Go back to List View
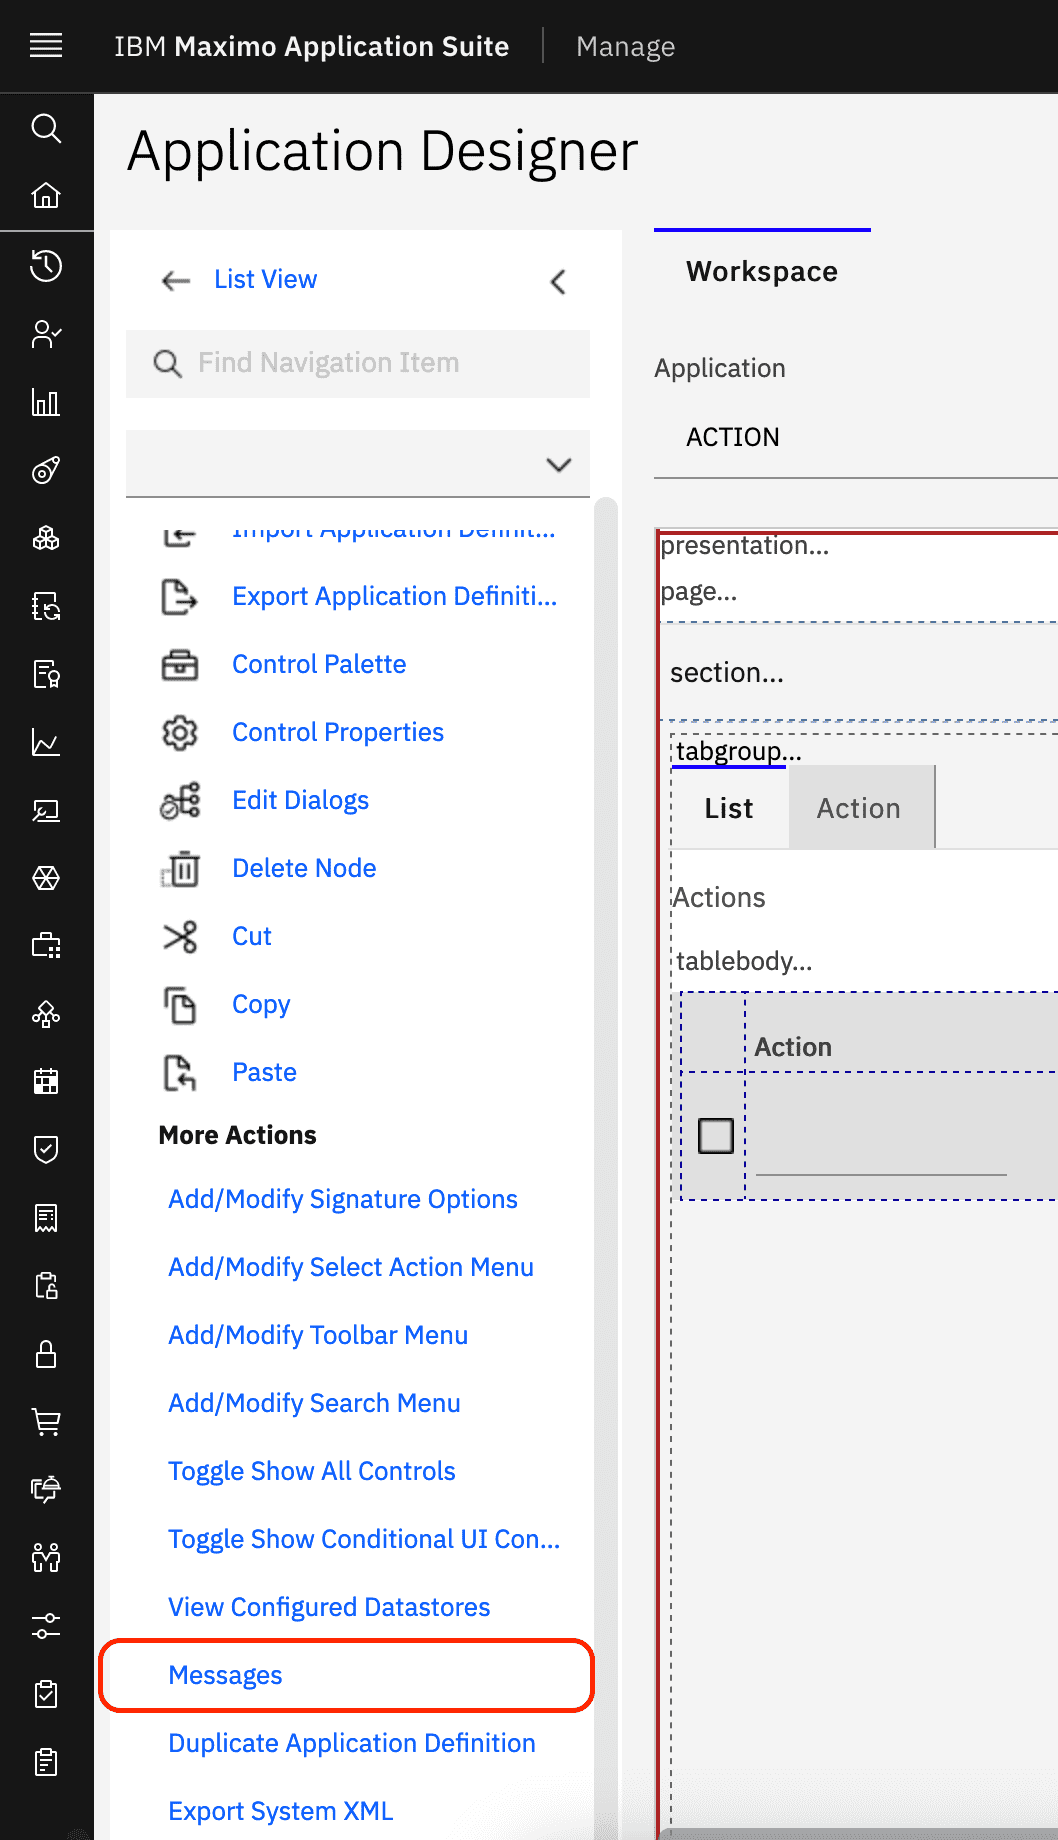 tap(265, 279)
